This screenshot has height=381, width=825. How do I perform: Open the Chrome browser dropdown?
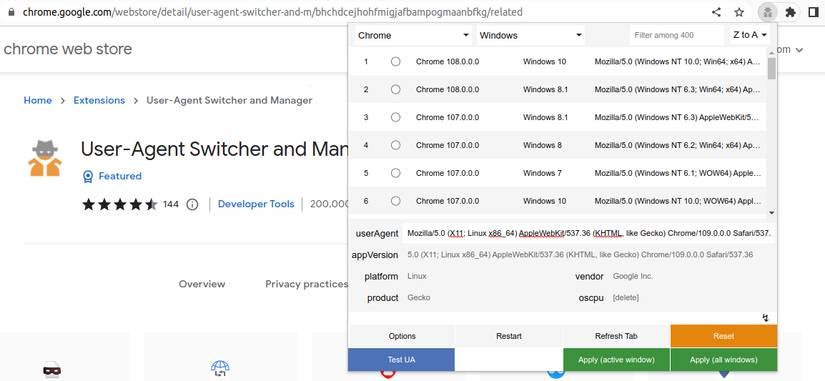412,35
